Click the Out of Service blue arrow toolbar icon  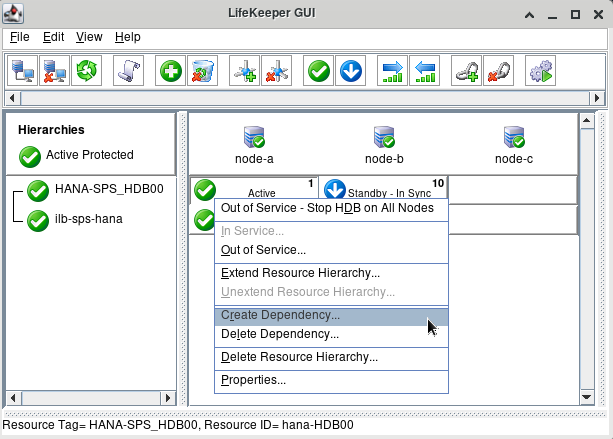tap(351, 71)
